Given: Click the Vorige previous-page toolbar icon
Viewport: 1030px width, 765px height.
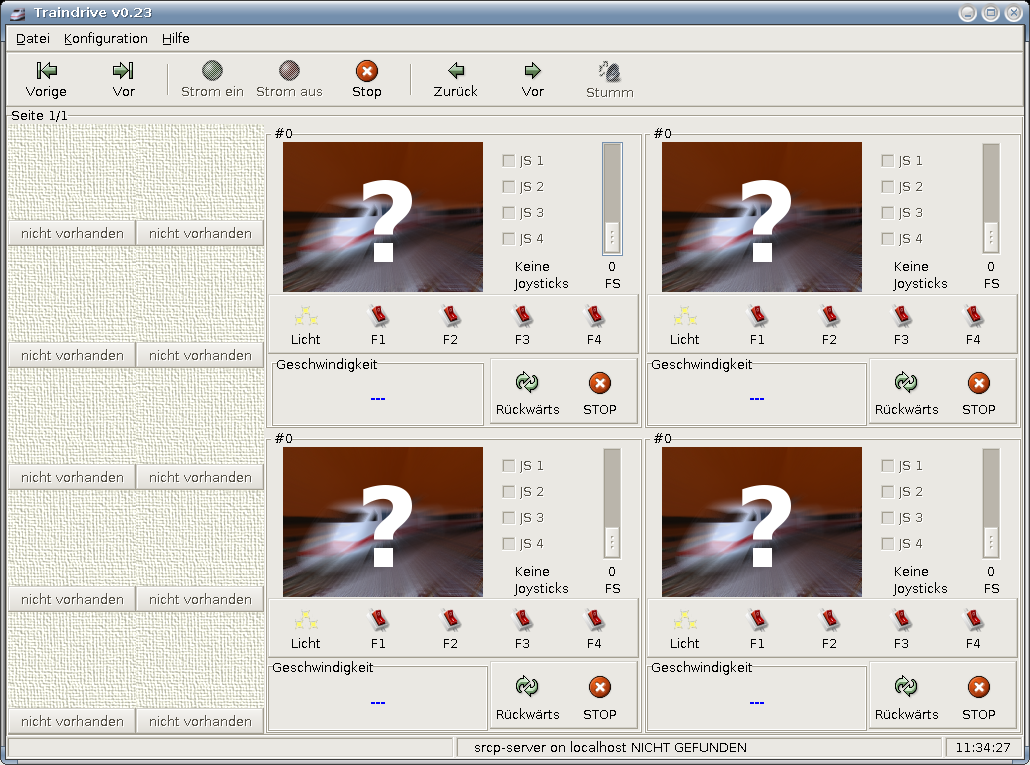Looking at the screenshot, I should 46,71.
